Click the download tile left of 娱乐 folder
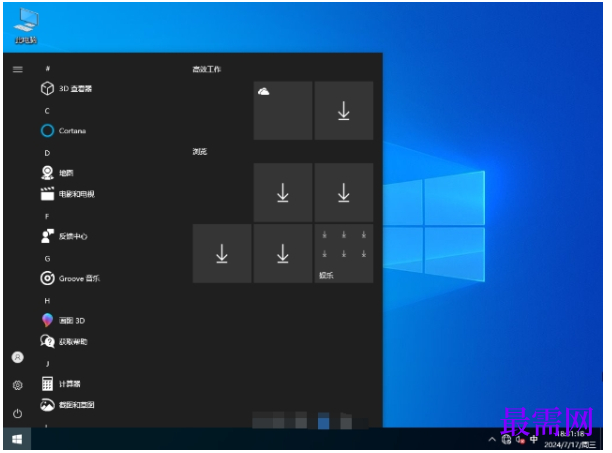The width and height of the screenshot is (612, 453). tap(283, 253)
